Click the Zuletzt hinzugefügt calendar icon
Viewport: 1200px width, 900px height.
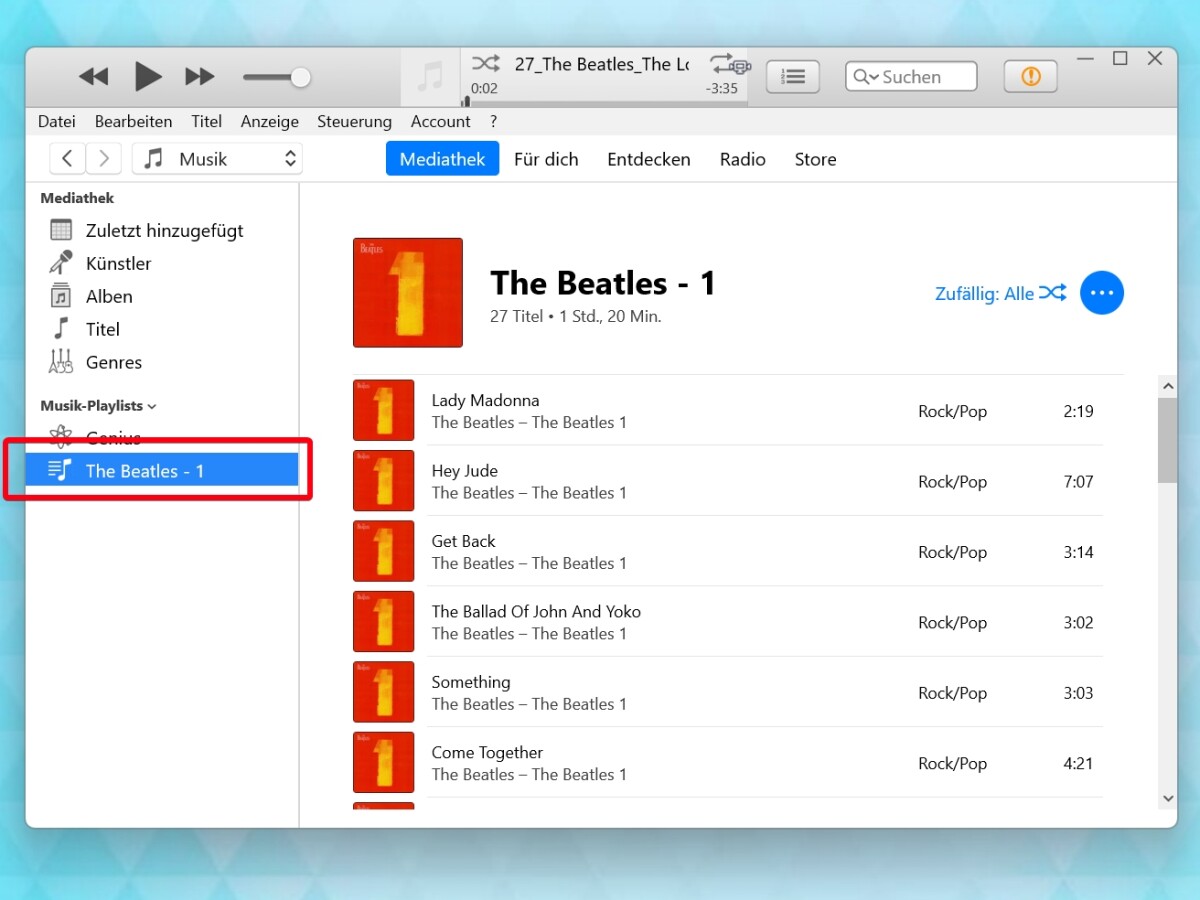click(61, 230)
